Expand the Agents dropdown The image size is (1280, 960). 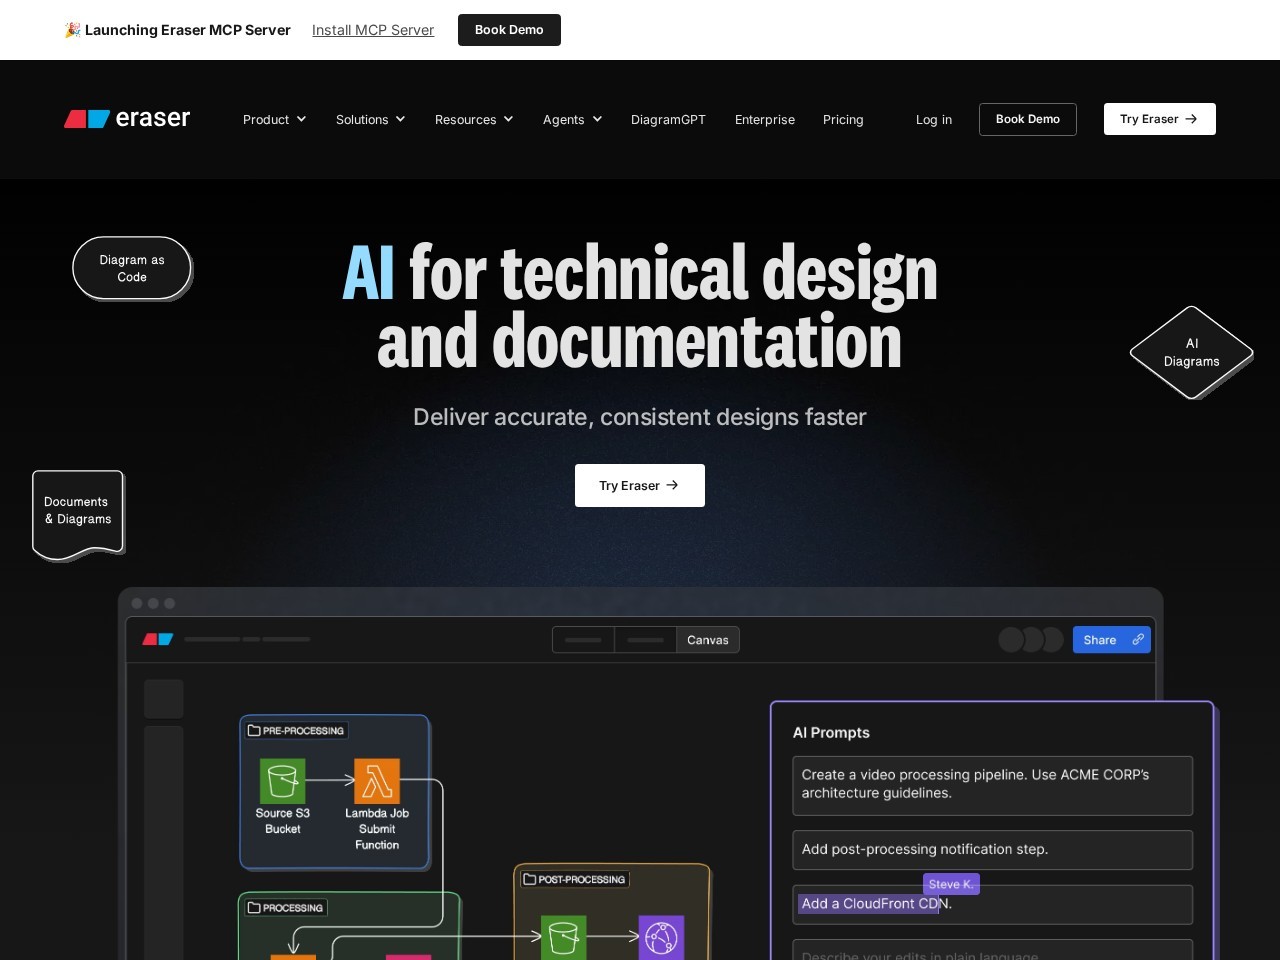(572, 119)
